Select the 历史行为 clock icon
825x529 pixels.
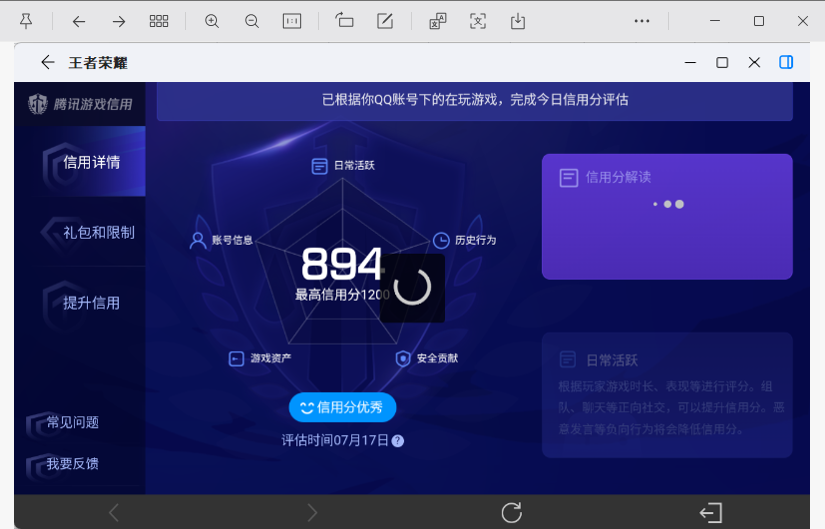point(441,240)
